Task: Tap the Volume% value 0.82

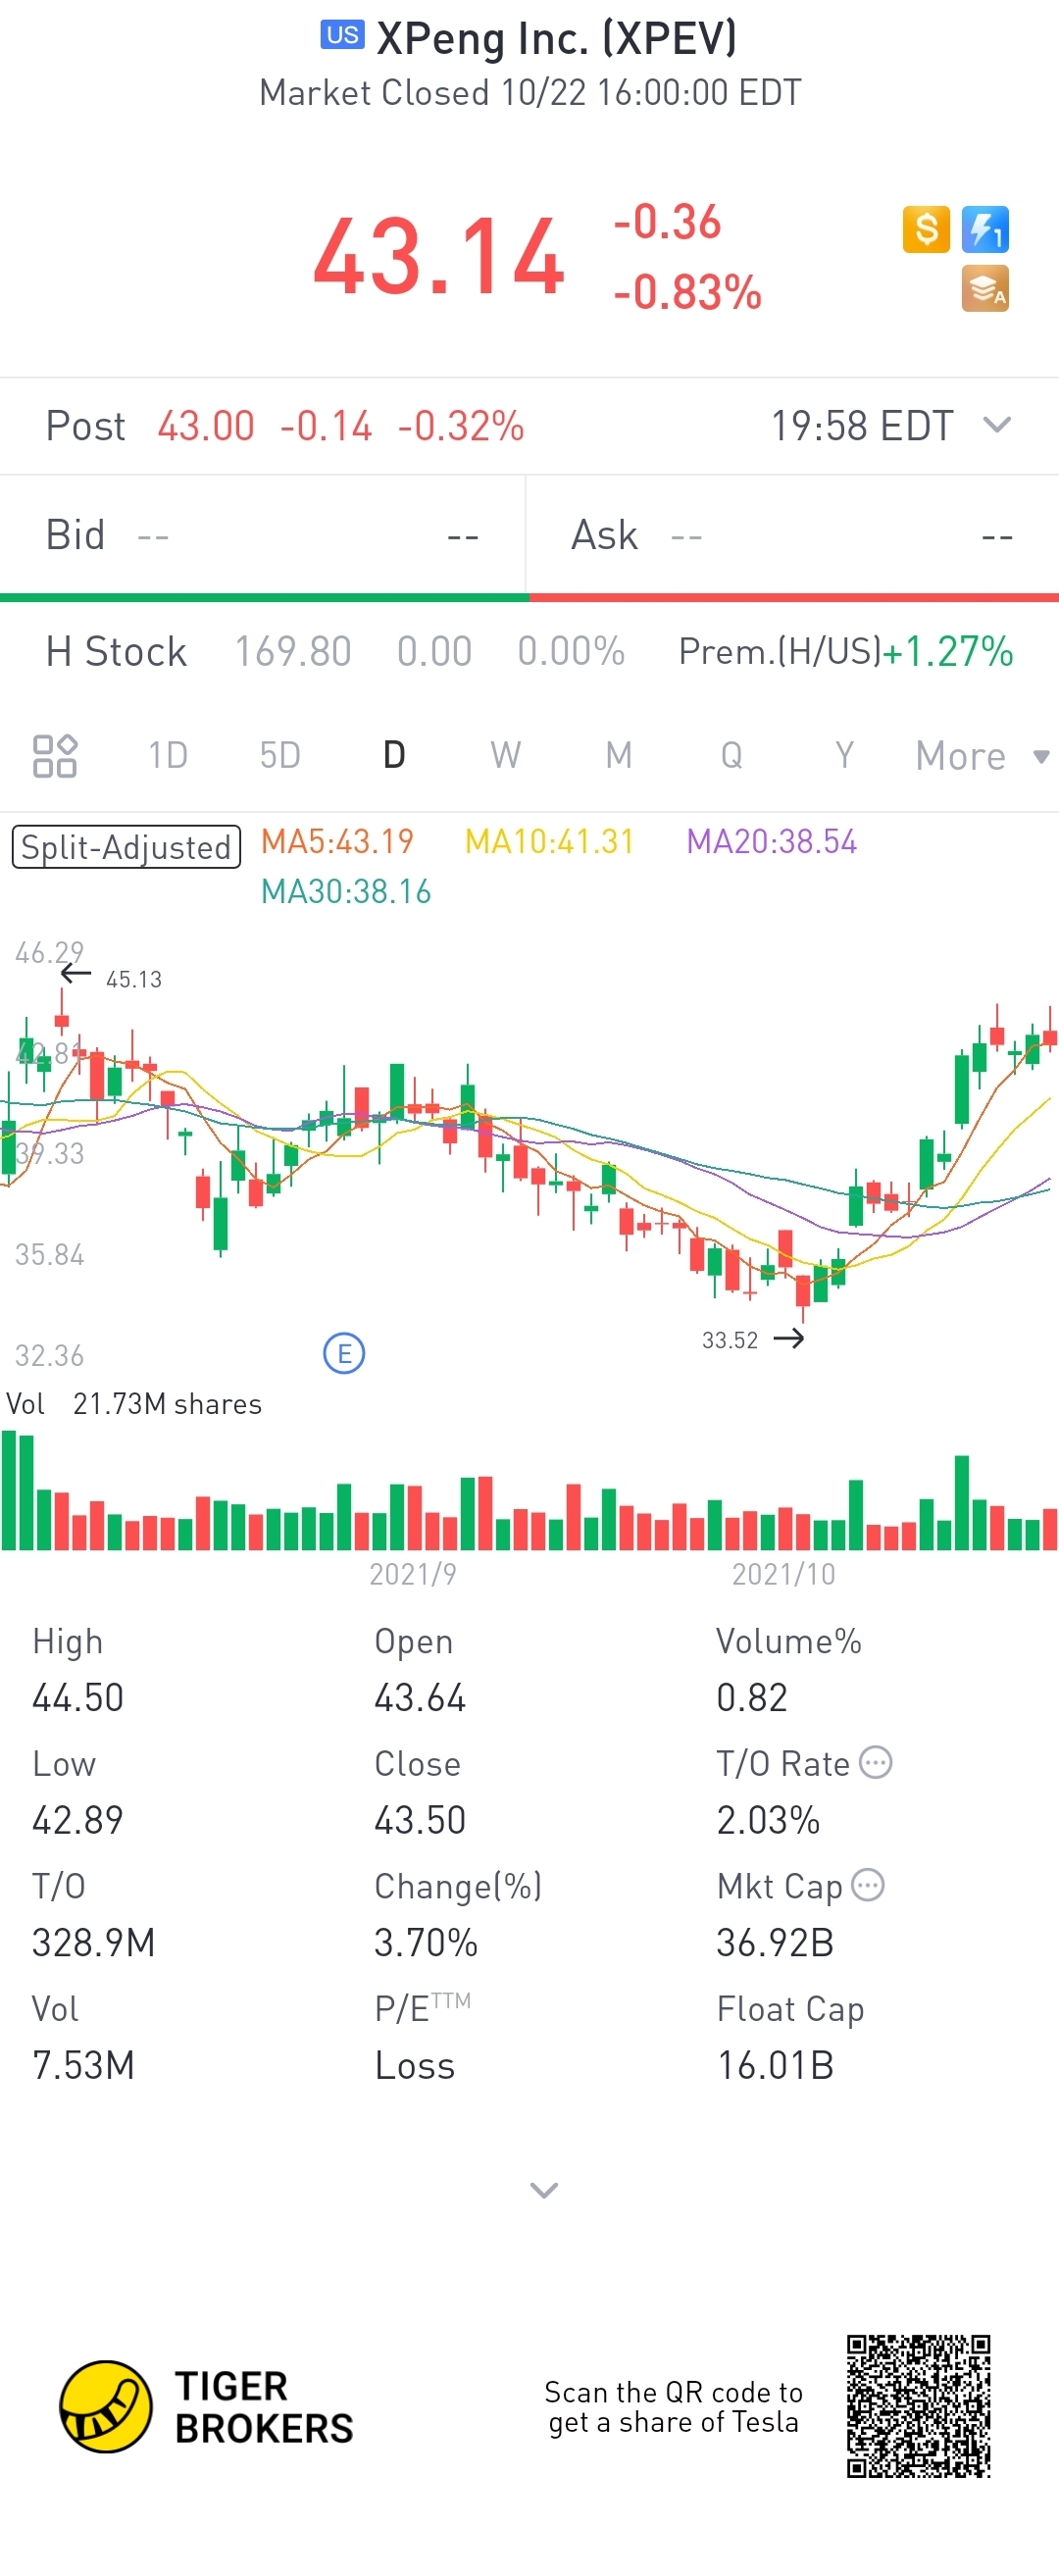Action: 752,1698
